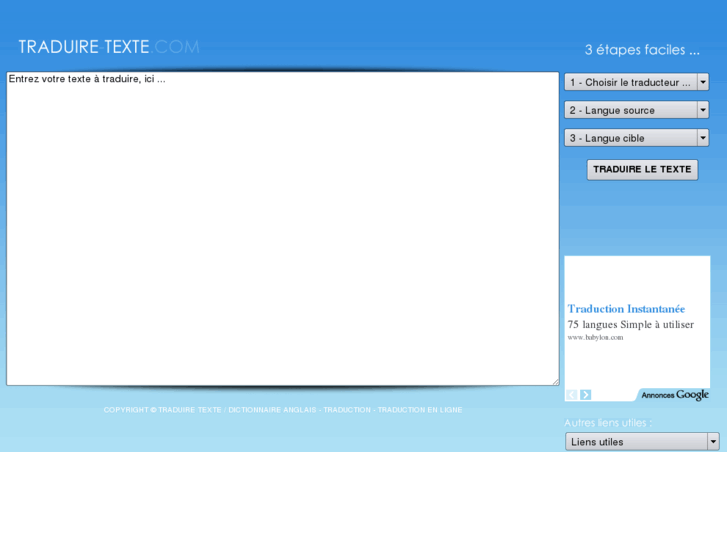Open the 'Liens utiles' dropdown
Screen dimensions: 727x545
click(642, 442)
